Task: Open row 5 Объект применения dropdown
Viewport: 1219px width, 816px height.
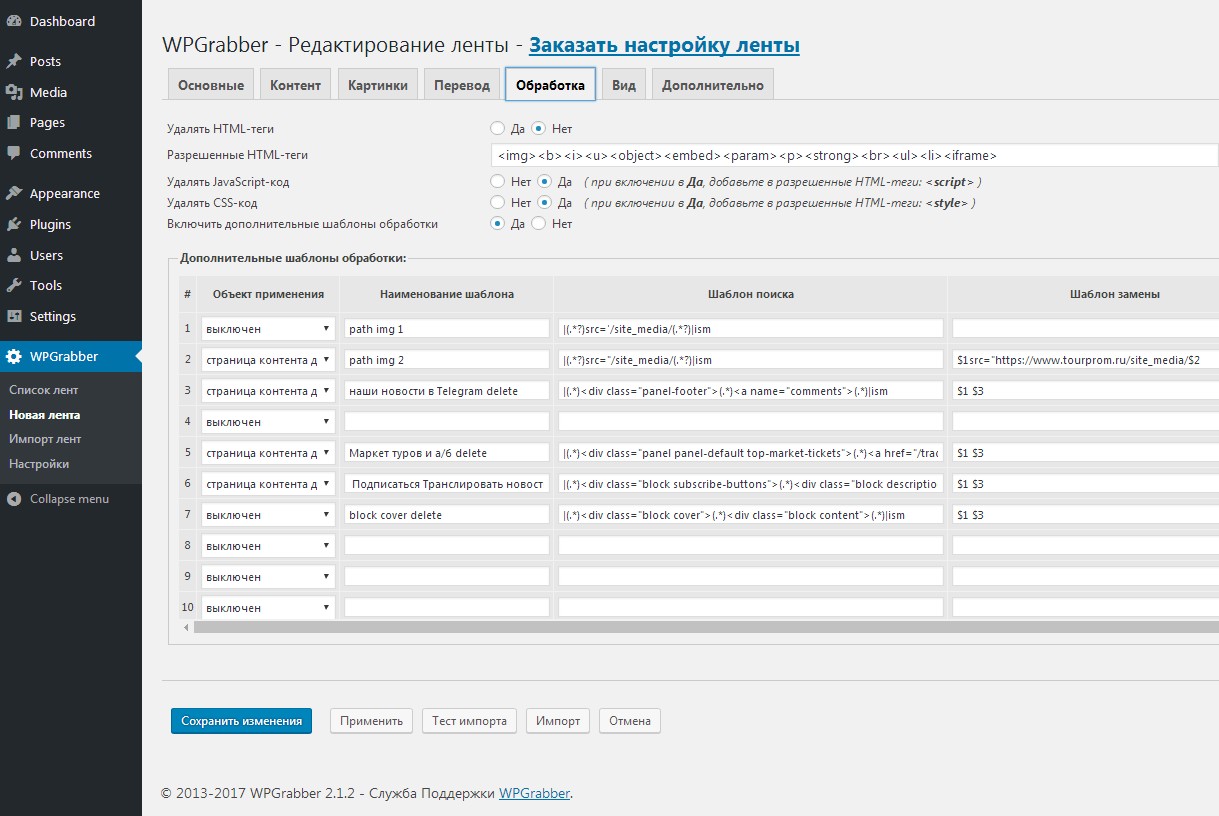Action: tap(268, 453)
